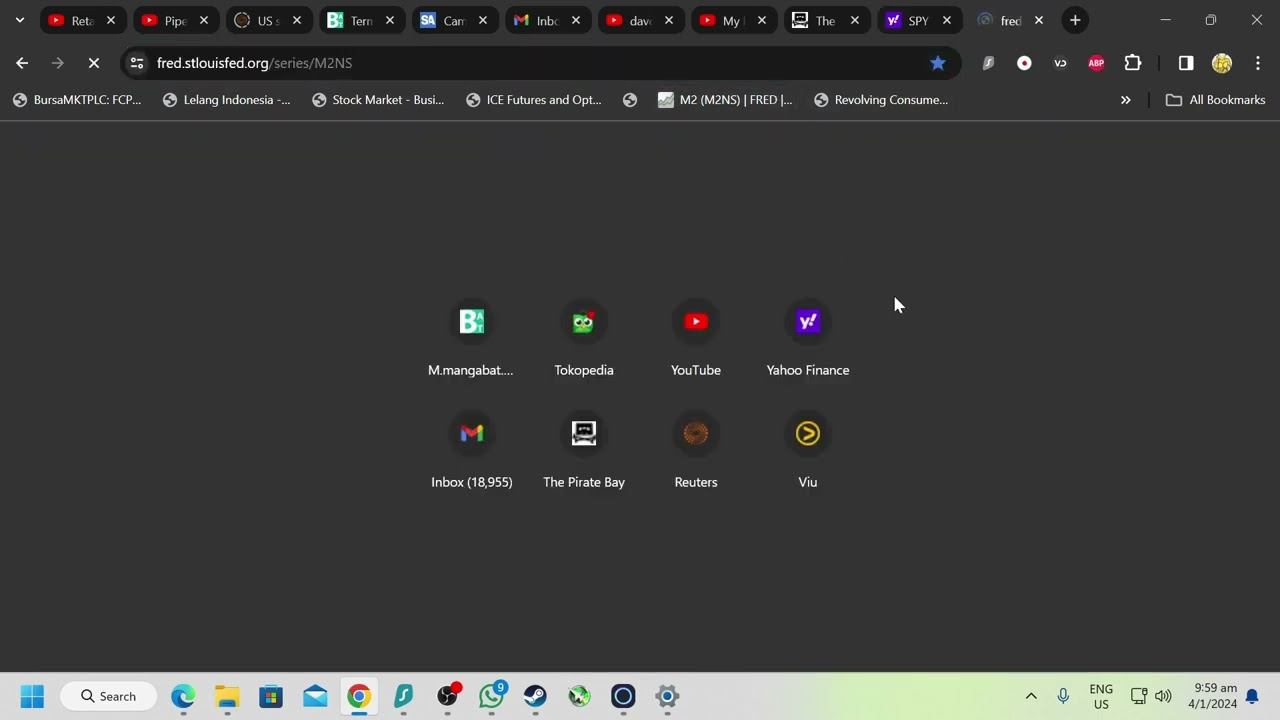Open The Pirate Bay shortcut tile

[584, 452]
